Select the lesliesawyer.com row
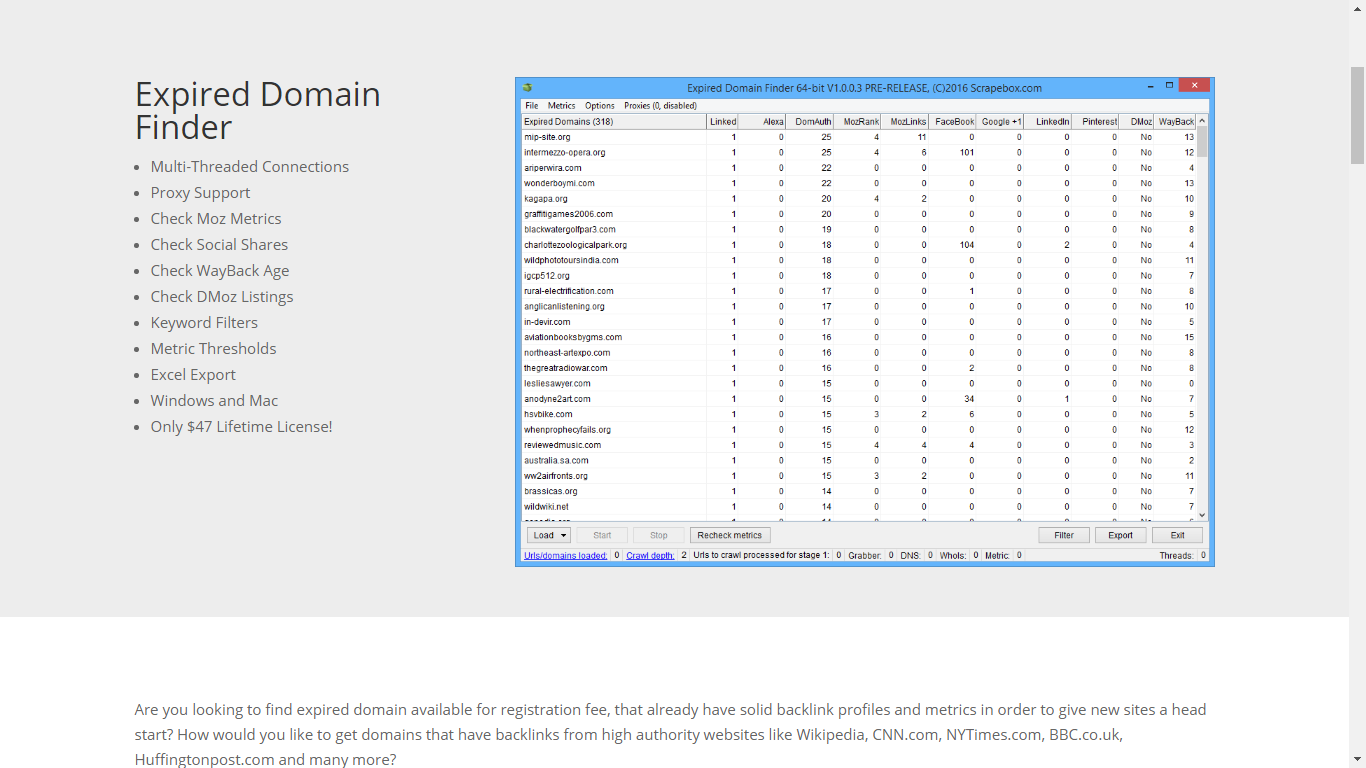1366x768 pixels. click(859, 383)
